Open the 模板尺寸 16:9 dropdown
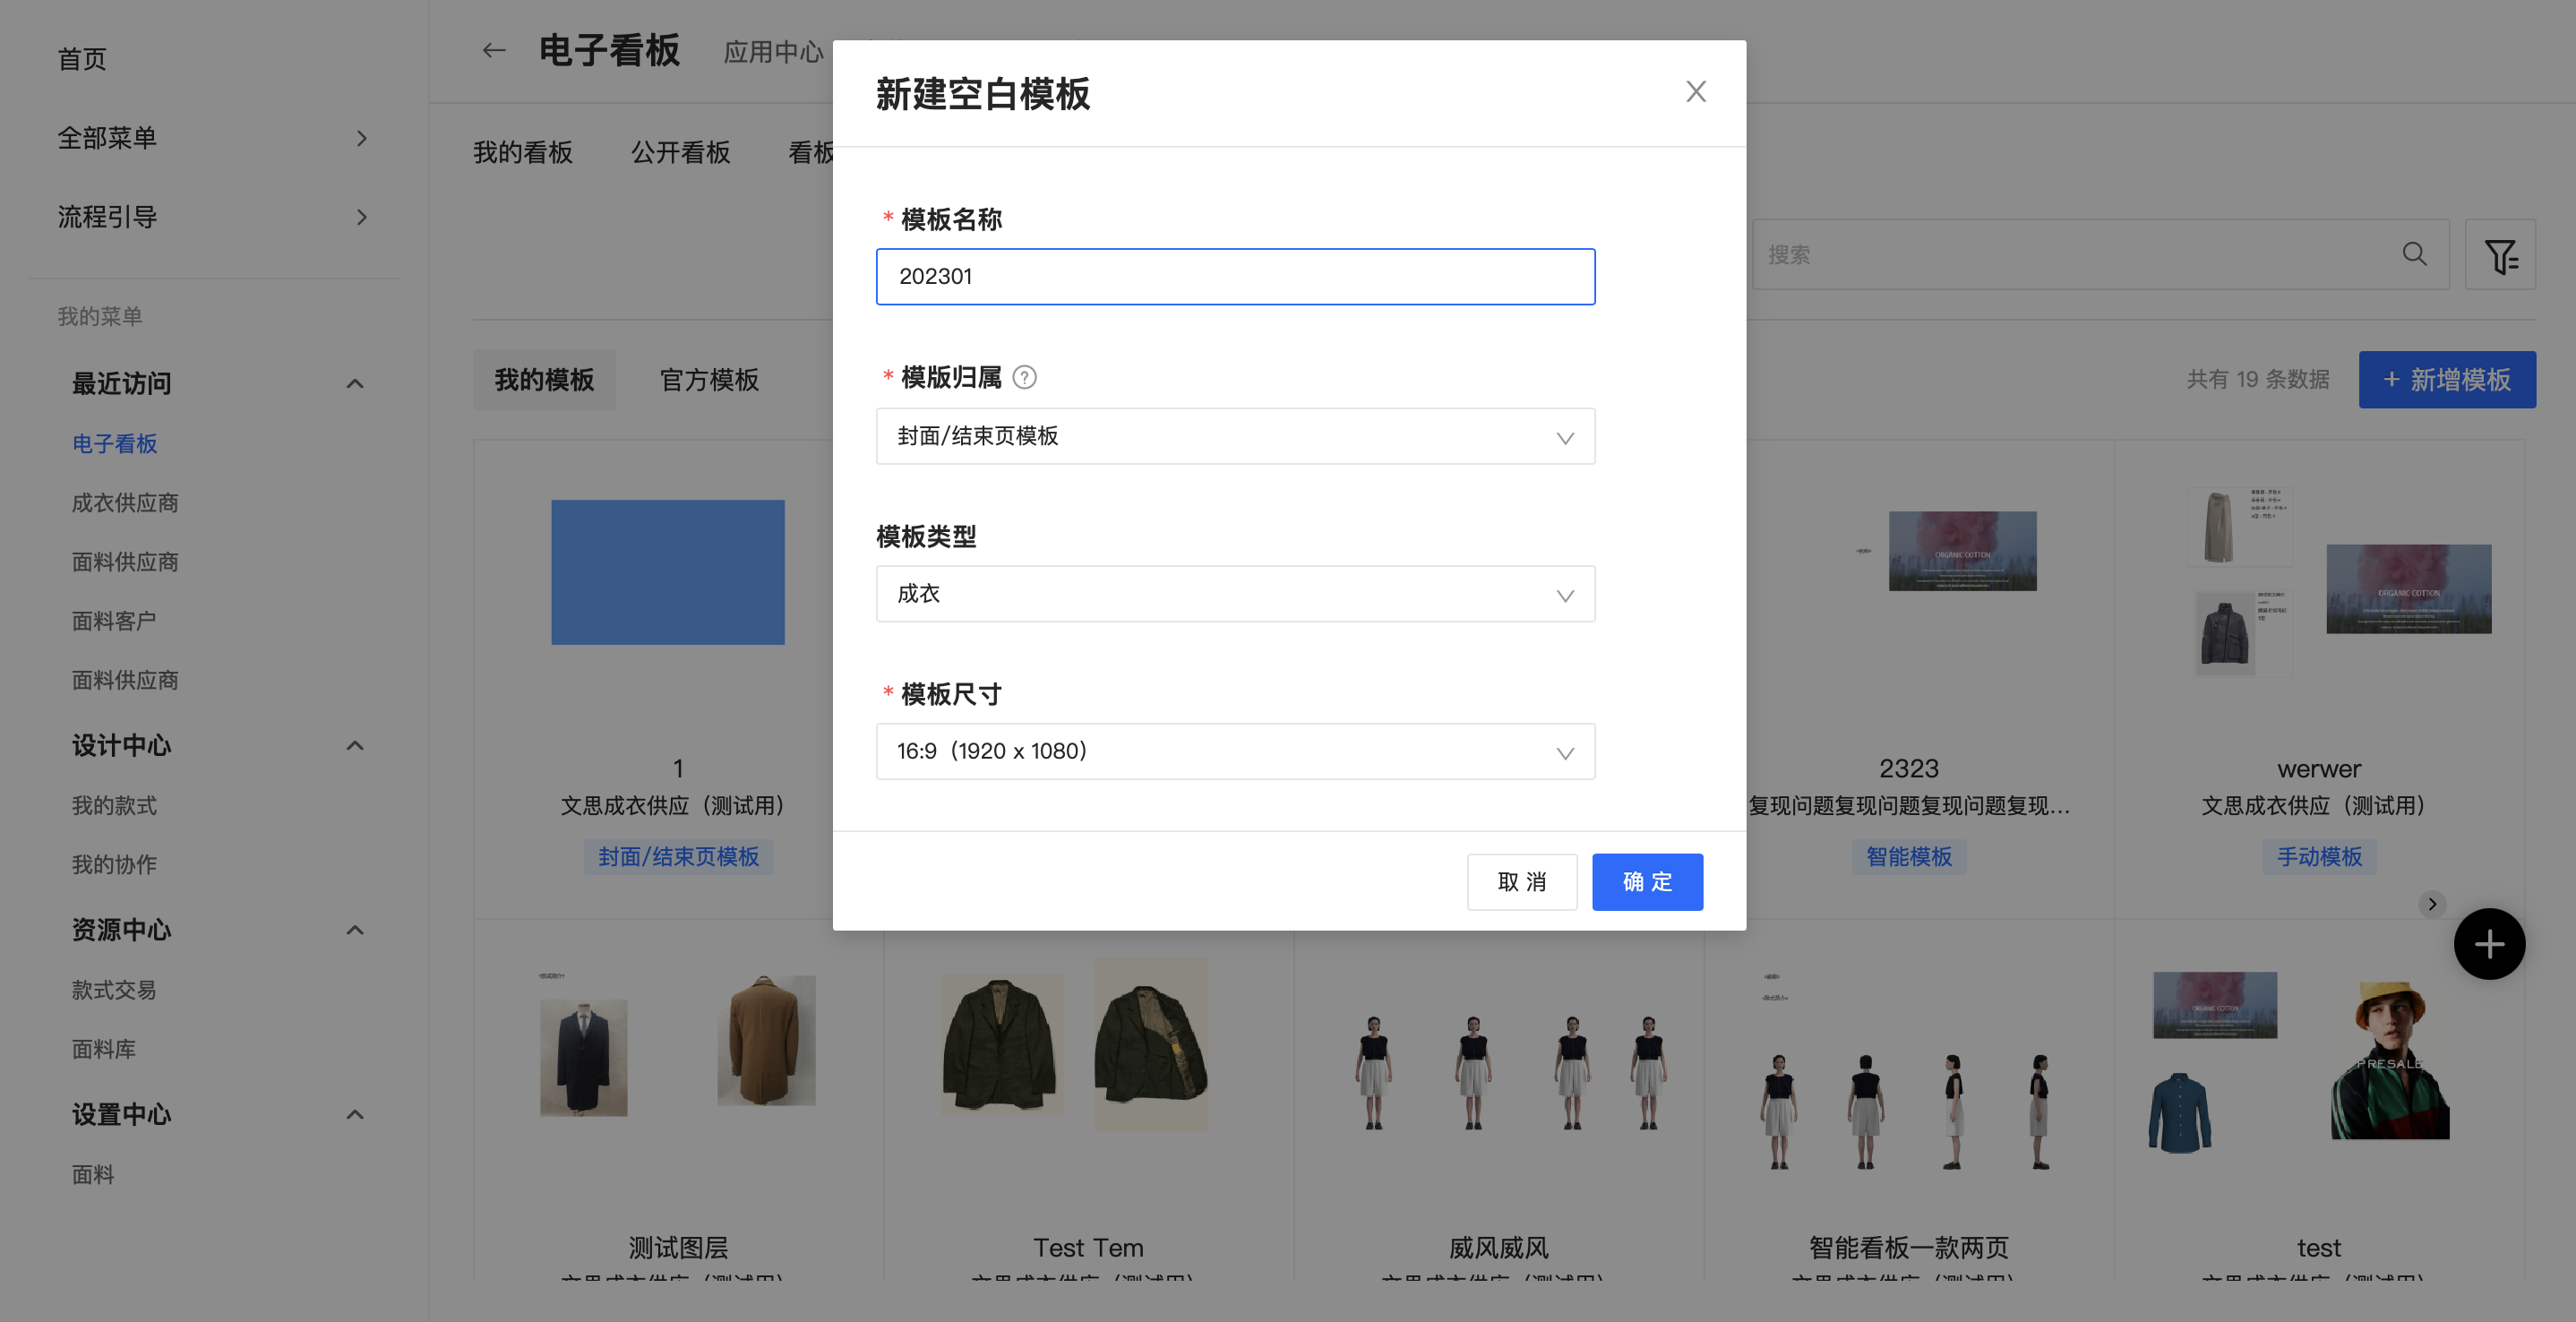 pos(1235,751)
